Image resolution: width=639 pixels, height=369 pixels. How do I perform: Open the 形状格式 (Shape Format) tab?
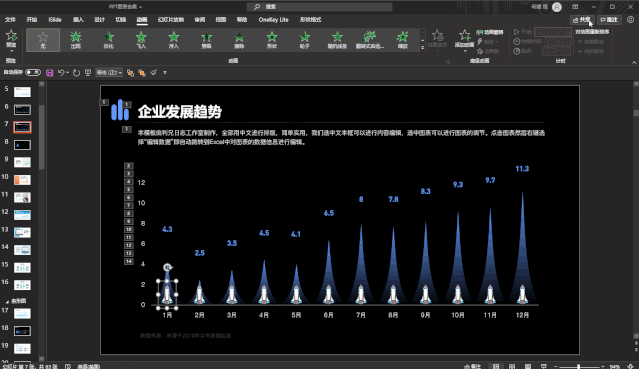pos(311,20)
